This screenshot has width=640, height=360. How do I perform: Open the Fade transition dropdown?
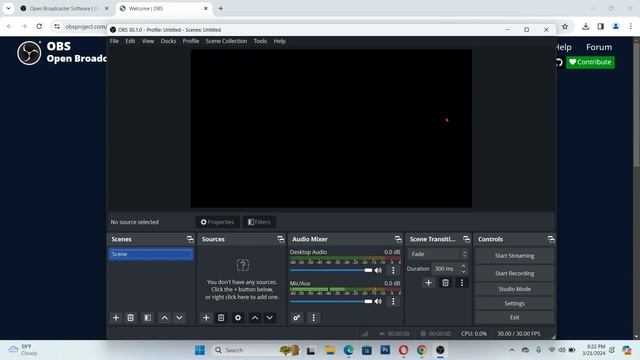(x=438, y=254)
